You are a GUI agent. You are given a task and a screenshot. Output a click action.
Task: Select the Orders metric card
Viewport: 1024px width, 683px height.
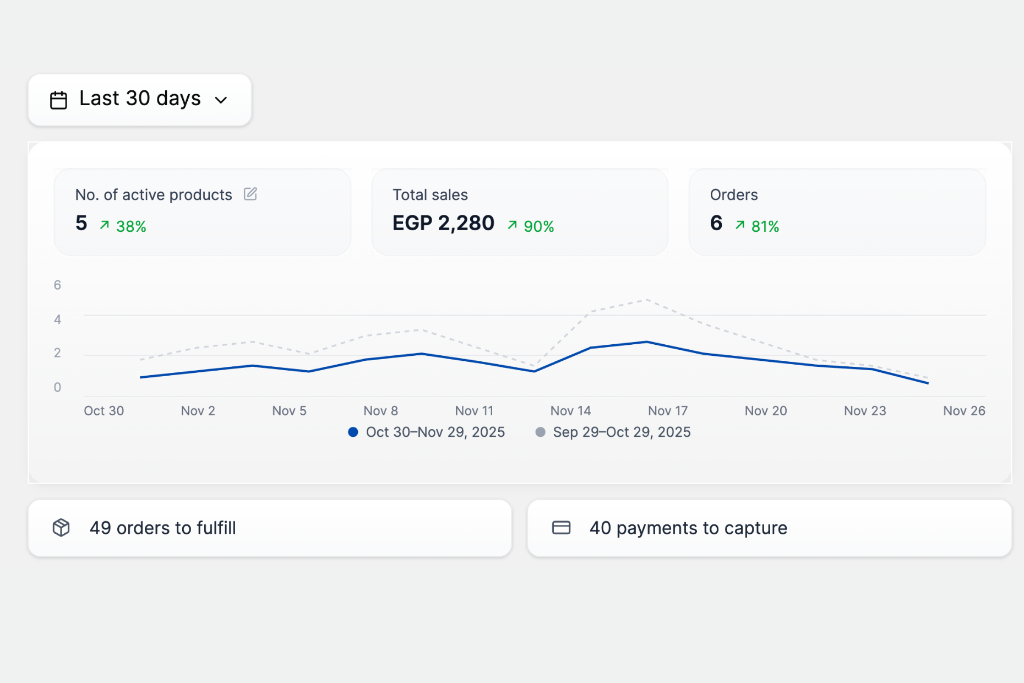tap(837, 211)
